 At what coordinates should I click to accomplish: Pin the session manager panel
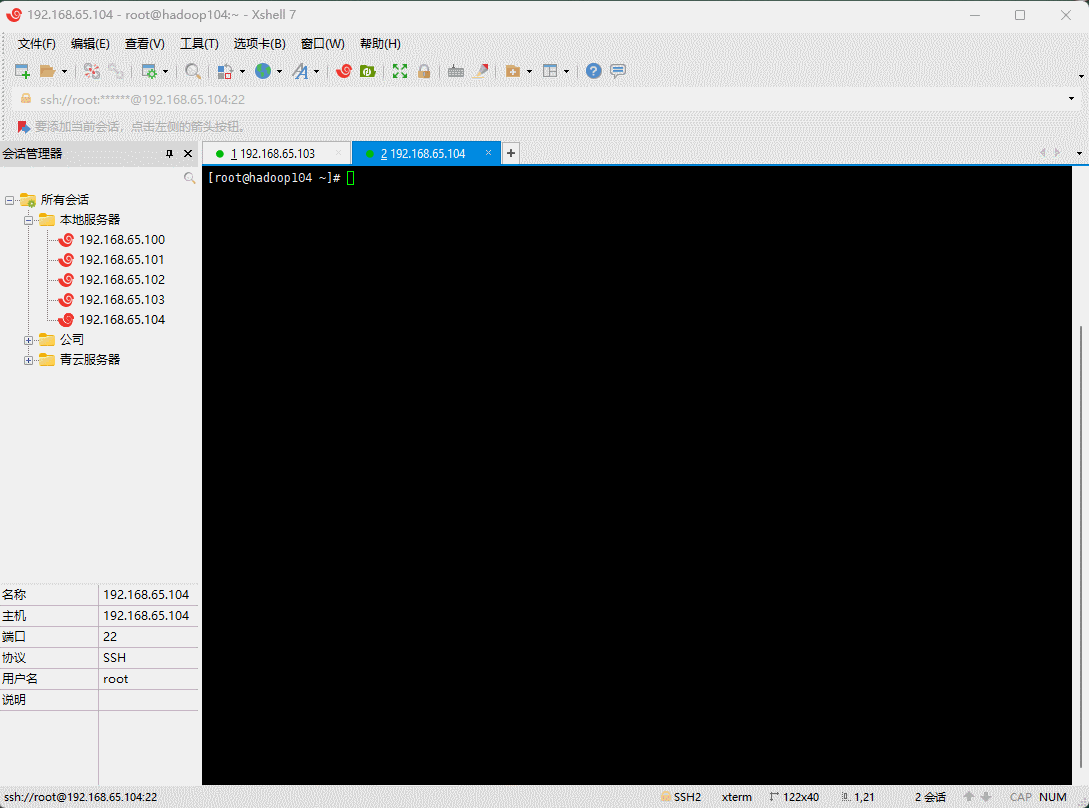click(x=169, y=154)
